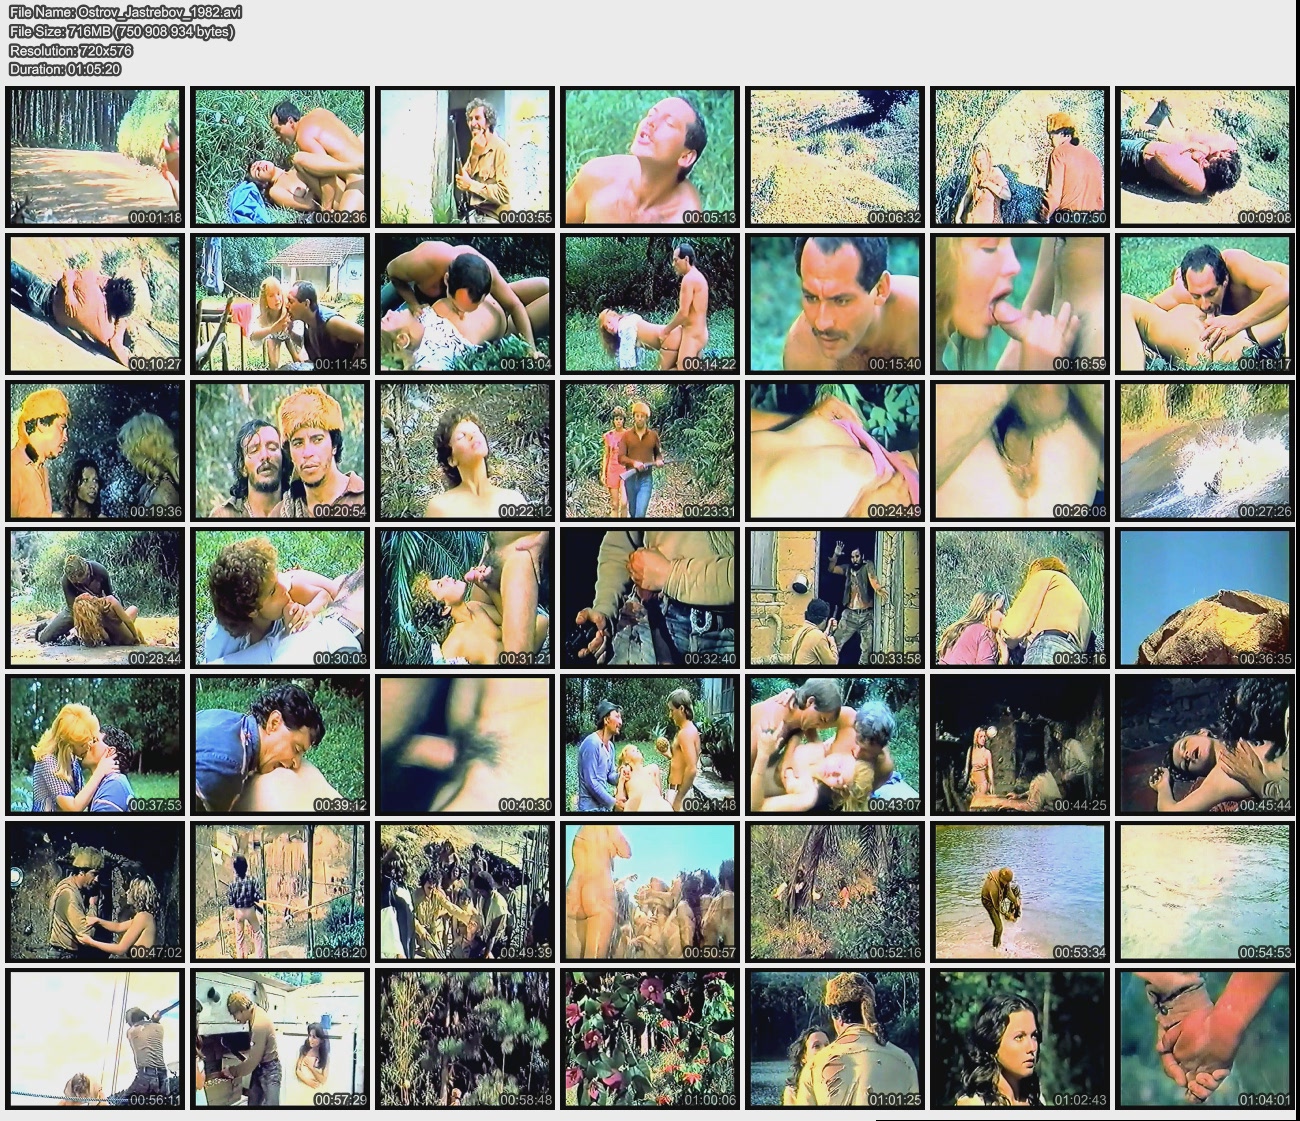Open the frame with timestamp 00:07:50
The image size is (1300, 1121).
(1020, 157)
